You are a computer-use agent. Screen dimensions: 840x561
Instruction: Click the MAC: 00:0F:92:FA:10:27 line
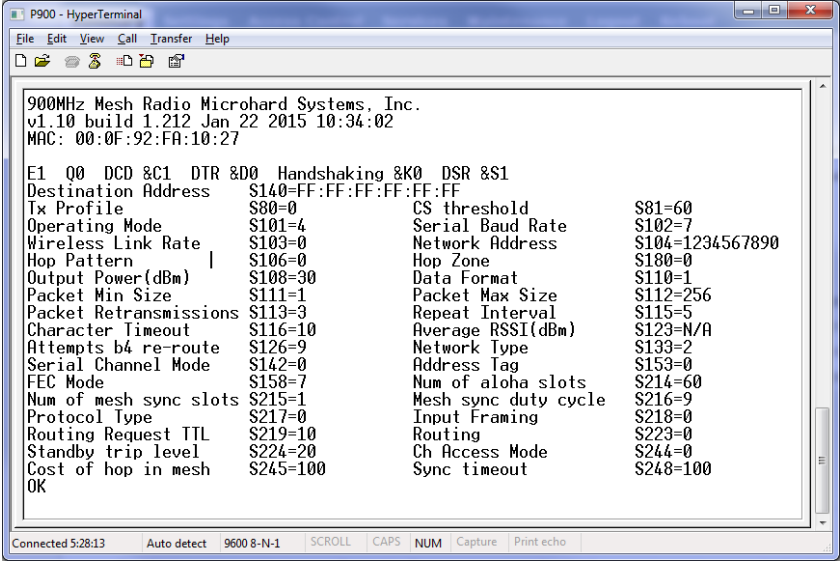coord(133,139)
